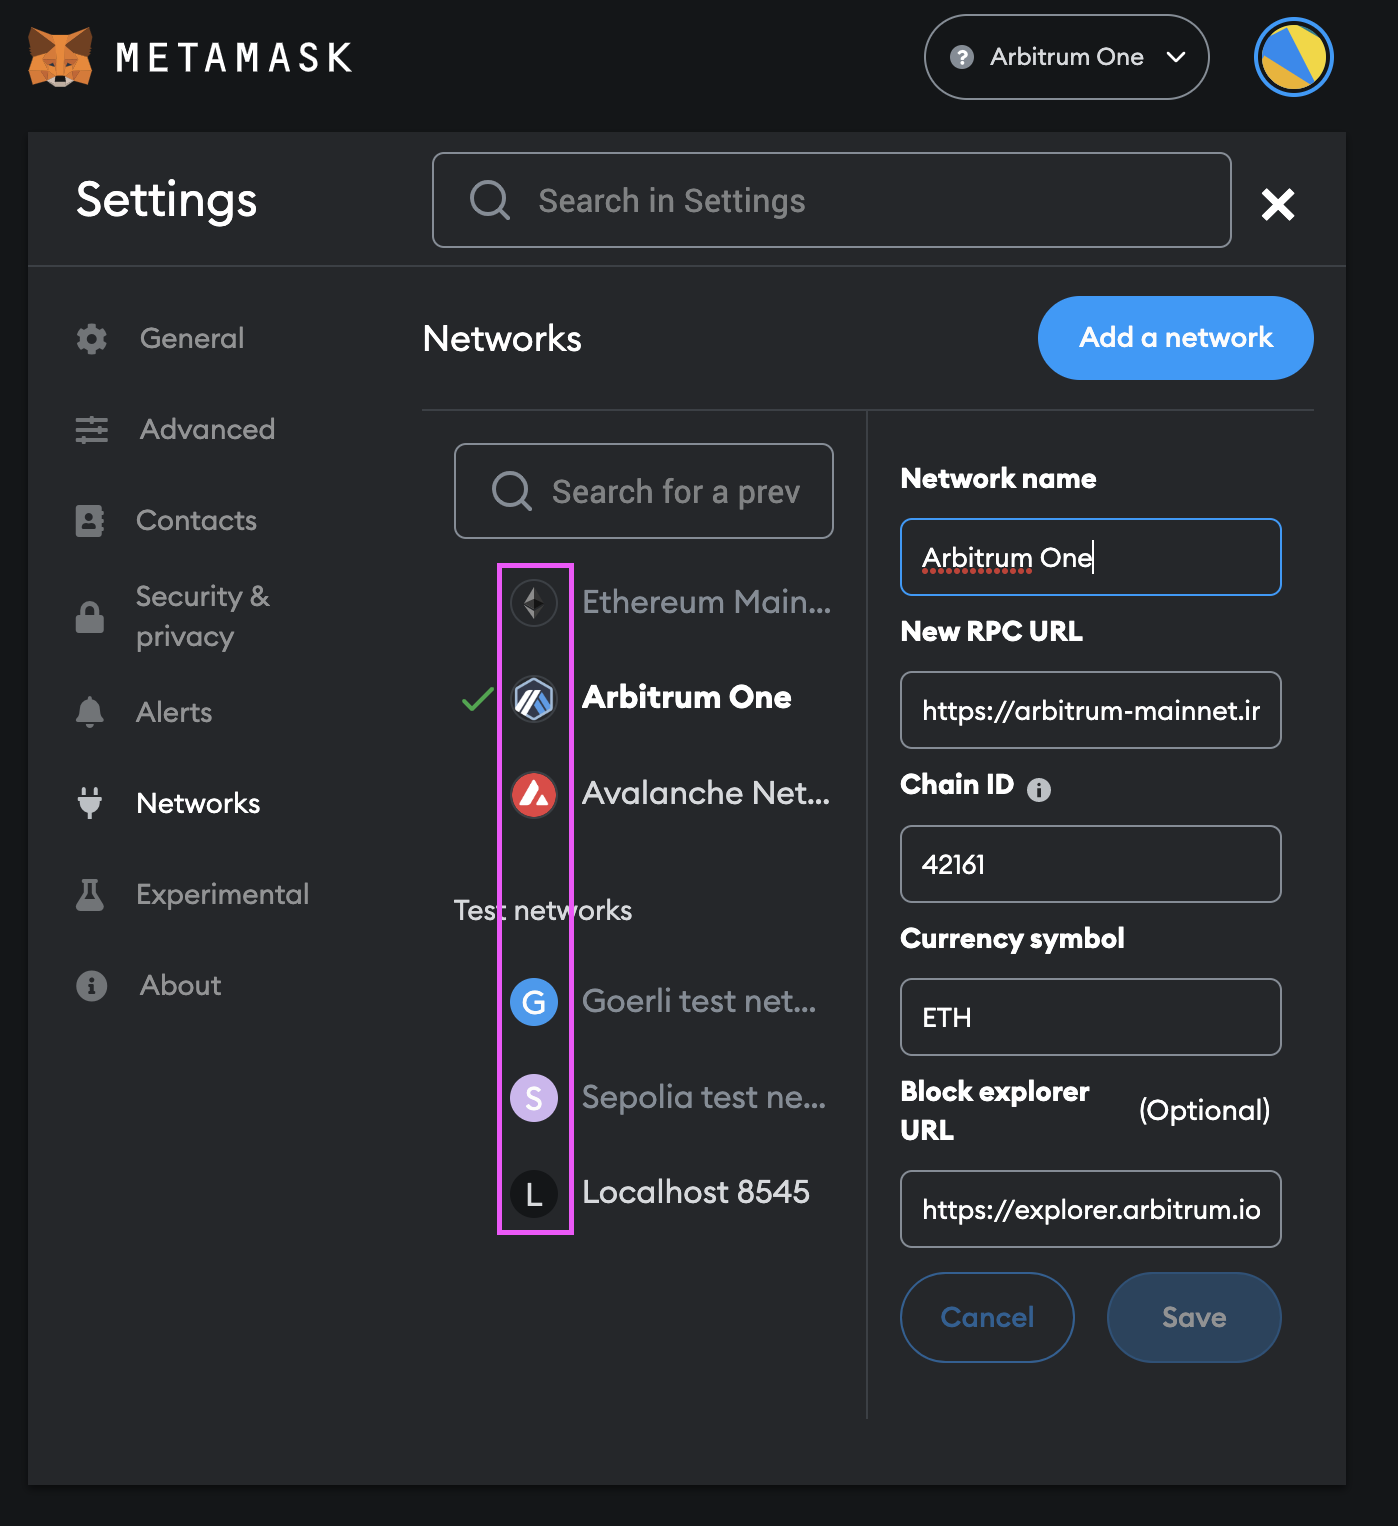Click the Sepolia test network icon
The height and width of the screenshot is (1526, 1398).
coord(534,1097)
